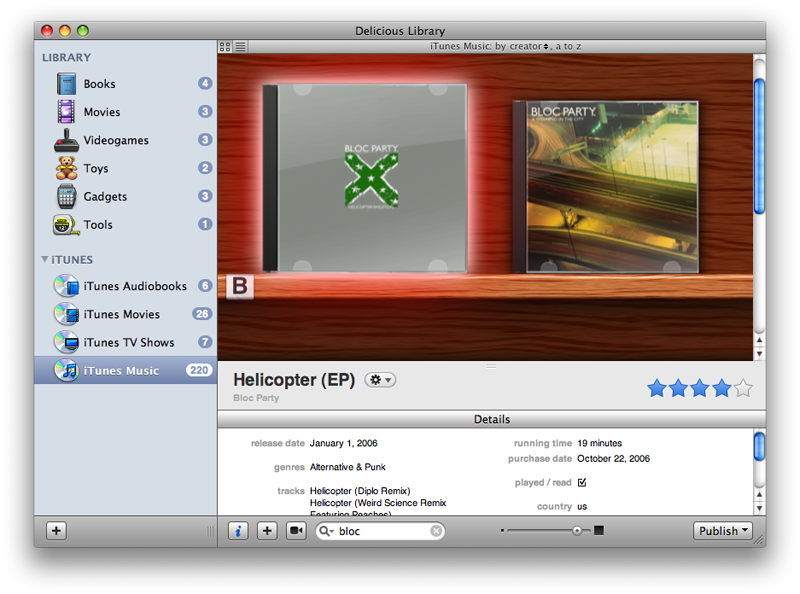This screenshot has width=800, height=594.
Task: Toggle the item info panel button
Action: (x=238, y=531)
